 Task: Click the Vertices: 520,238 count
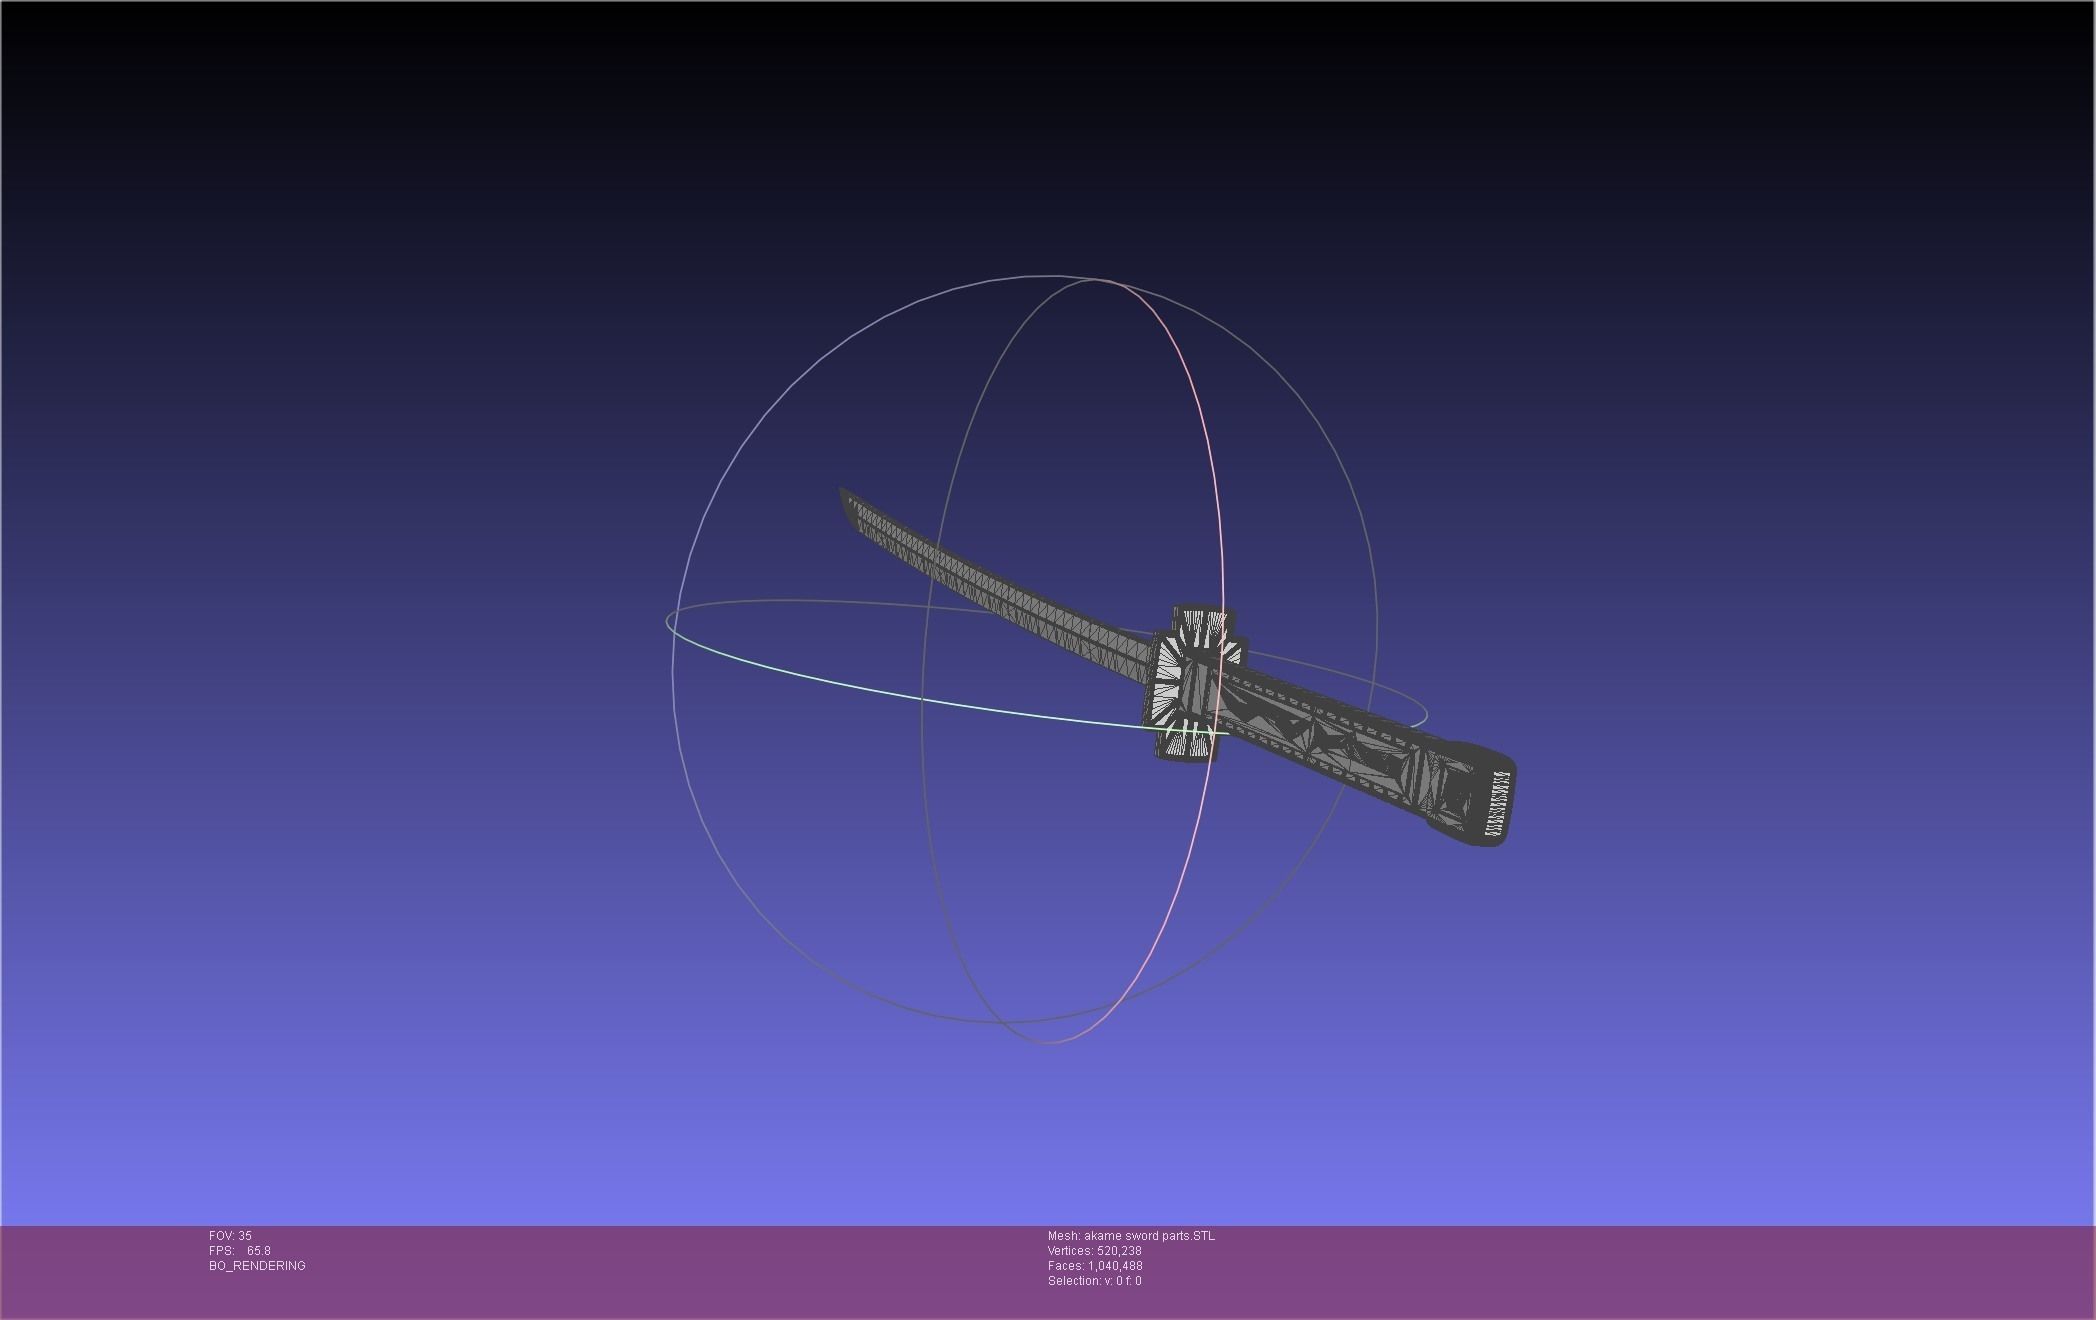(x=1094, y=1251)
